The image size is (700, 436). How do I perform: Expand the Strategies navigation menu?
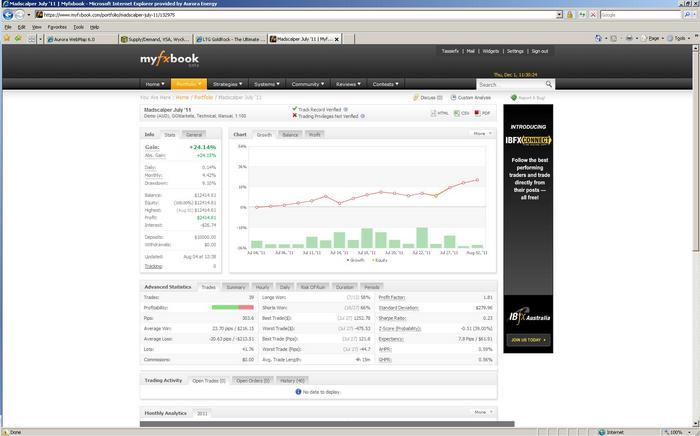227,84
